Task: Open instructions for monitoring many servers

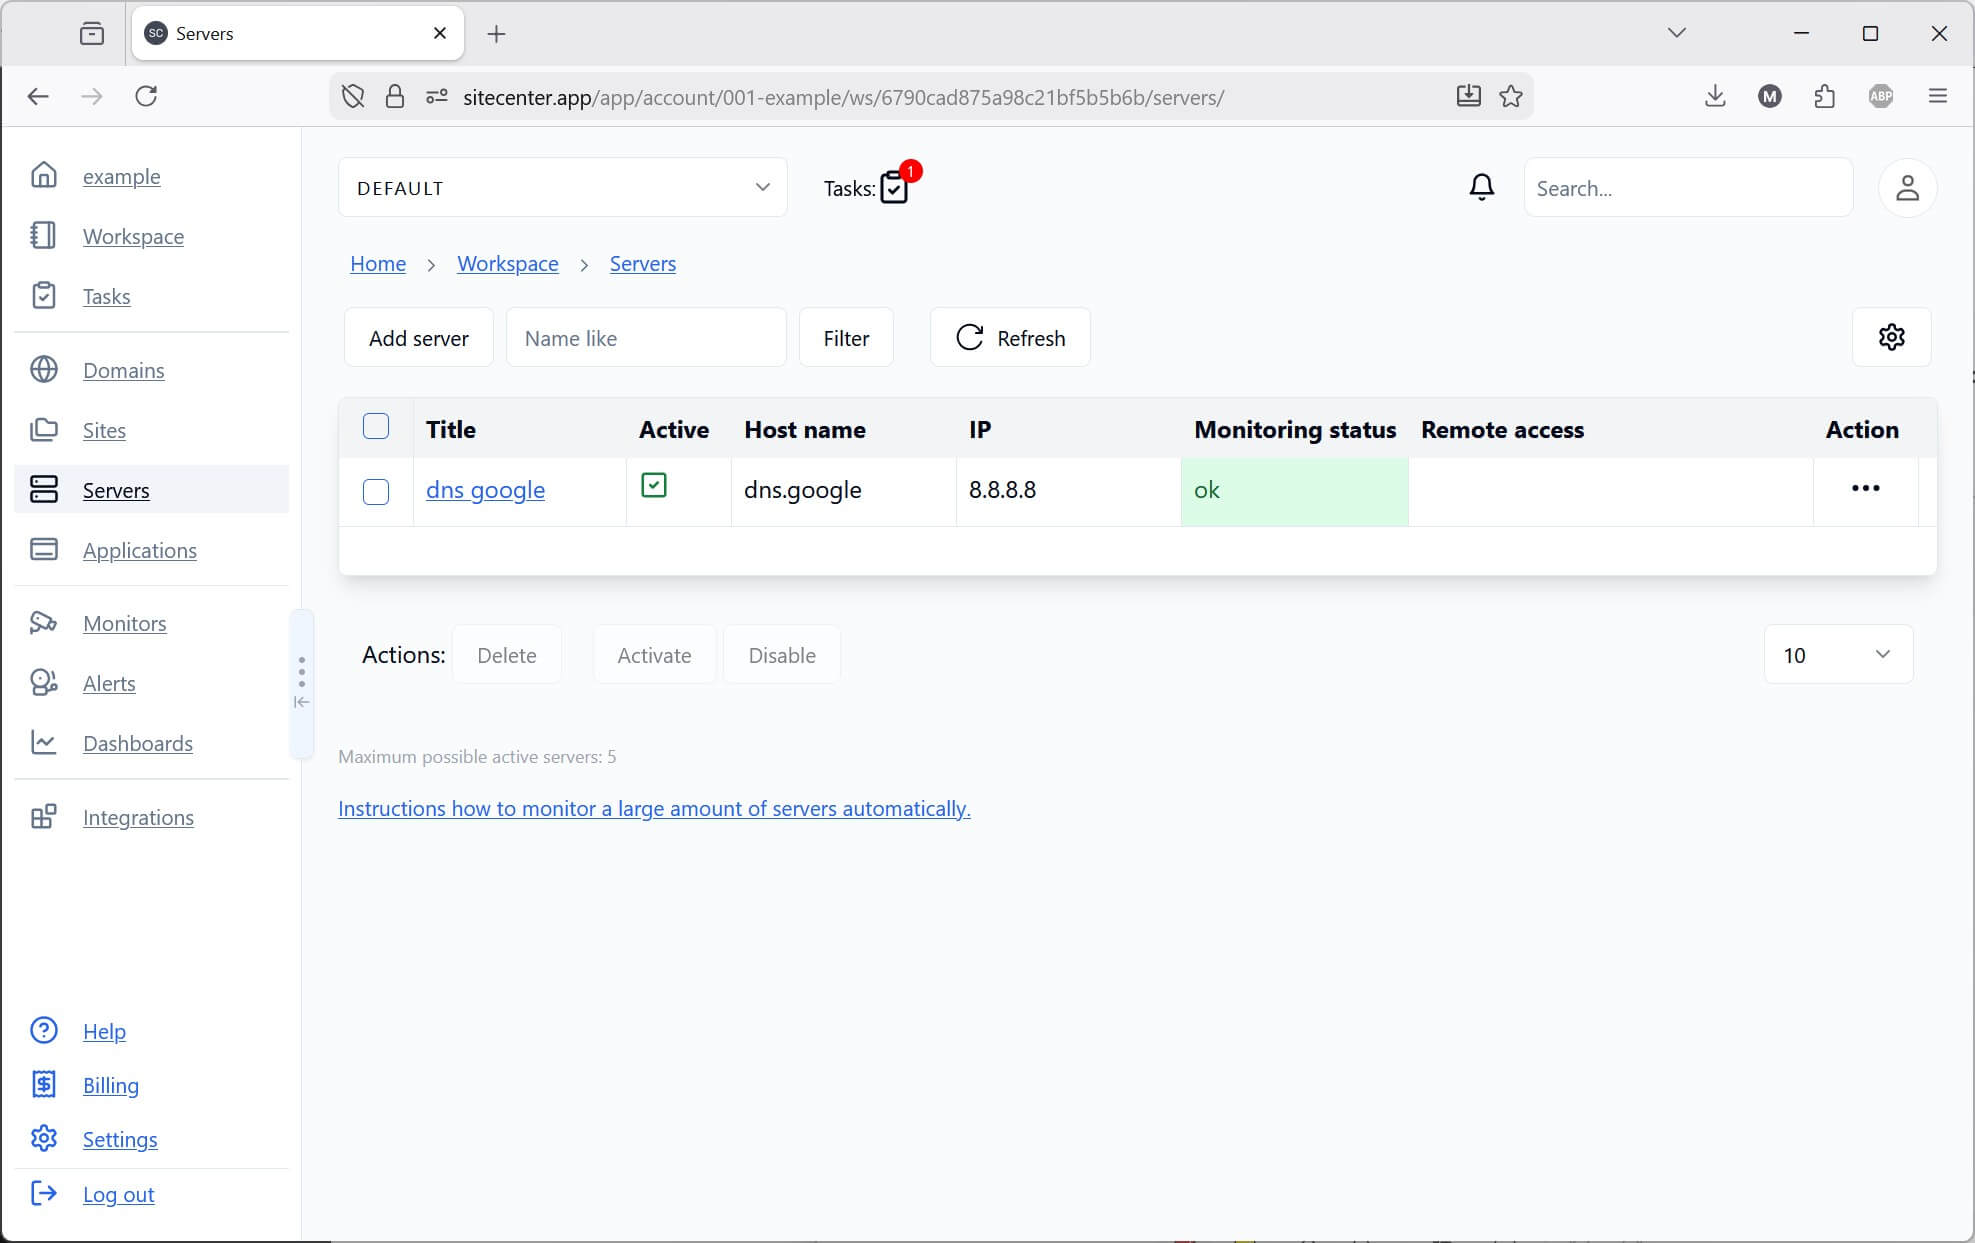Action: [x=654, y=808]
